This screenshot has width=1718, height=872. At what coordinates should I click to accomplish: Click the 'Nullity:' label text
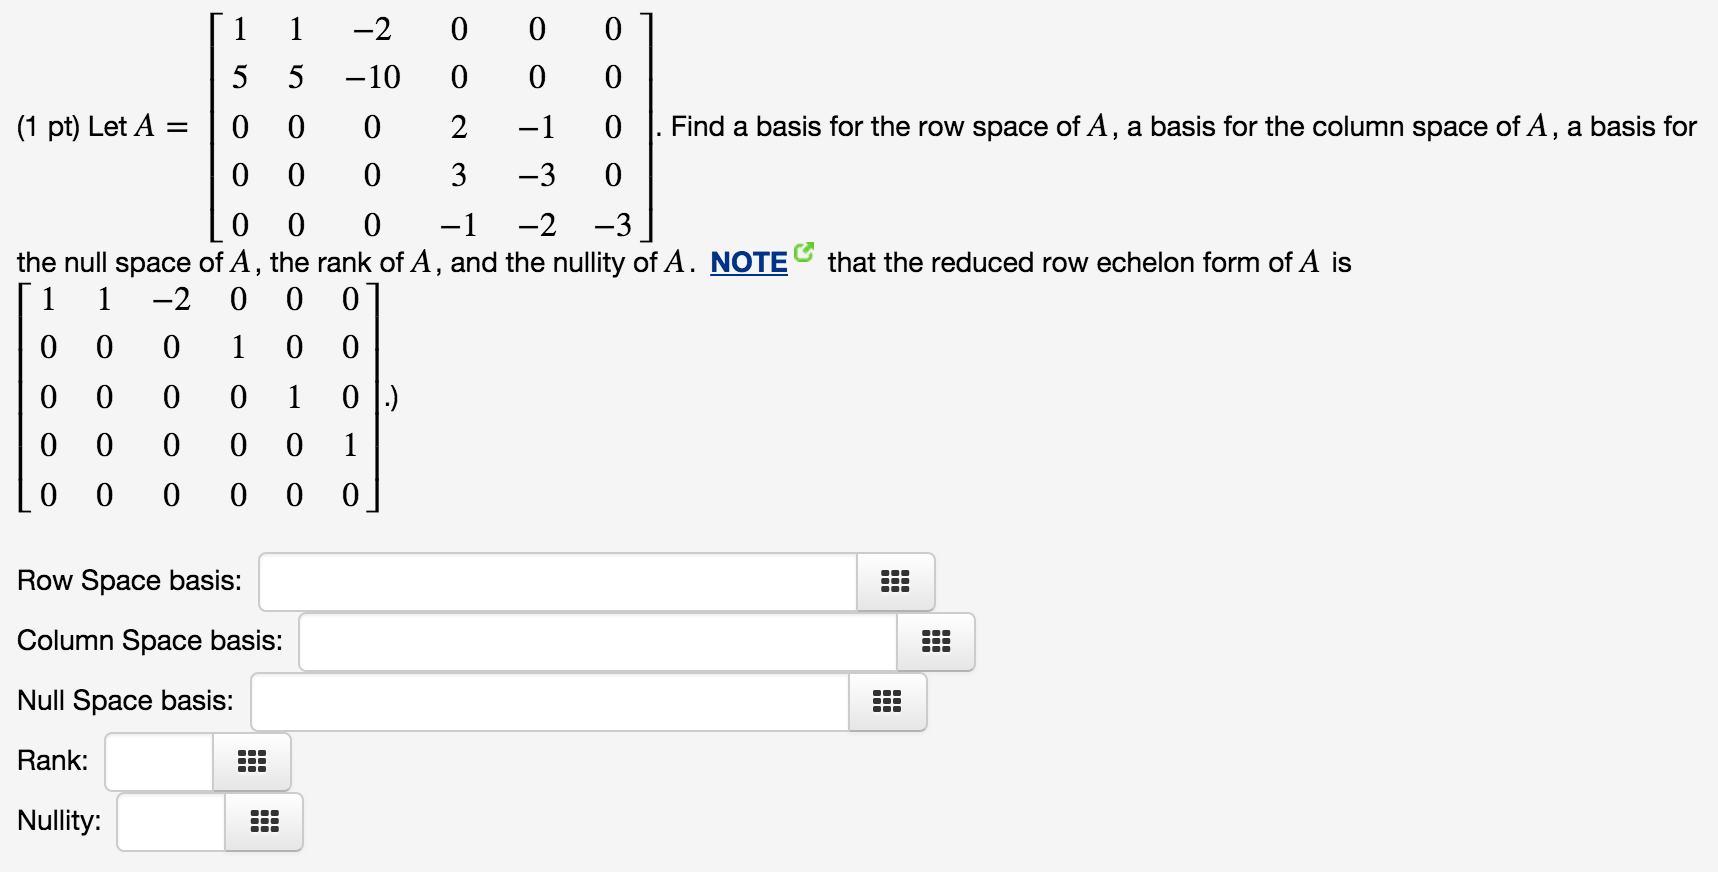[59, 821]
